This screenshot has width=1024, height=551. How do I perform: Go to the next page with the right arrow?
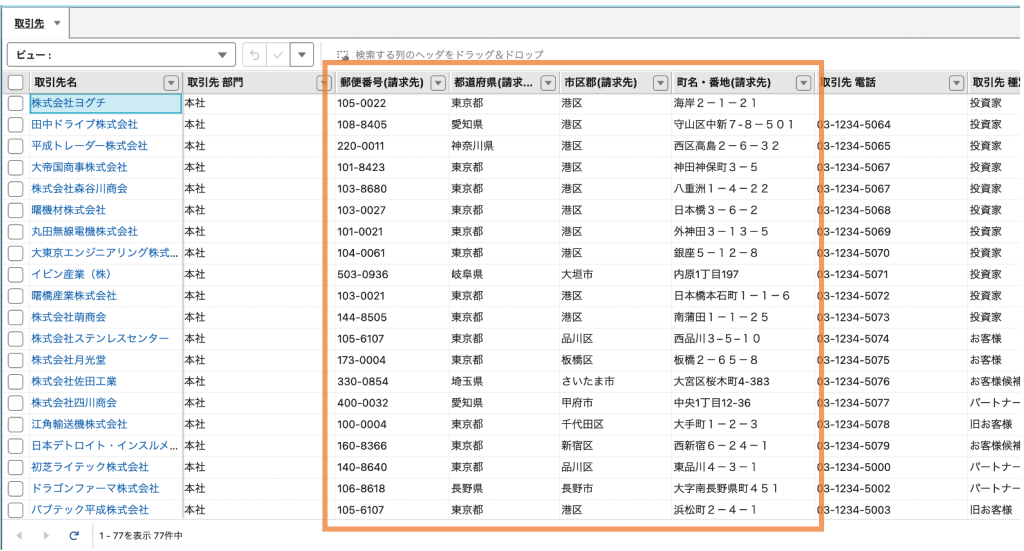(x=46, y=536)
